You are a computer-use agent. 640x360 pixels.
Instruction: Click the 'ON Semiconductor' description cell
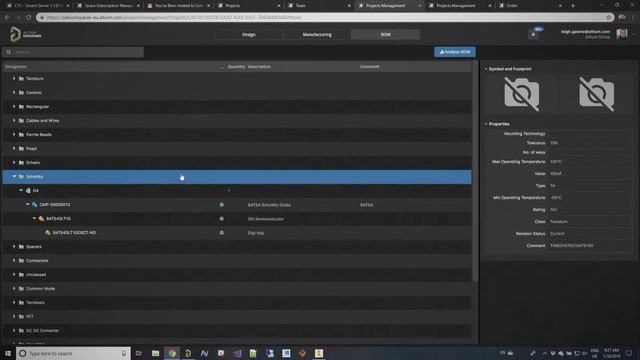266,219
